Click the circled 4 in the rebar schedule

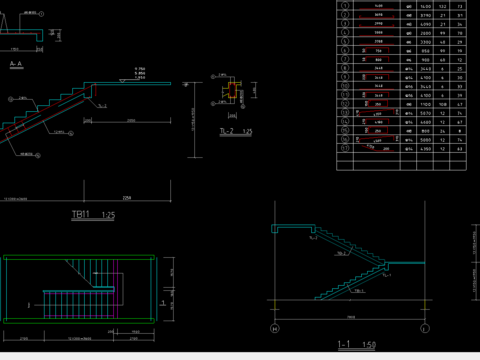tap(345, 33)
